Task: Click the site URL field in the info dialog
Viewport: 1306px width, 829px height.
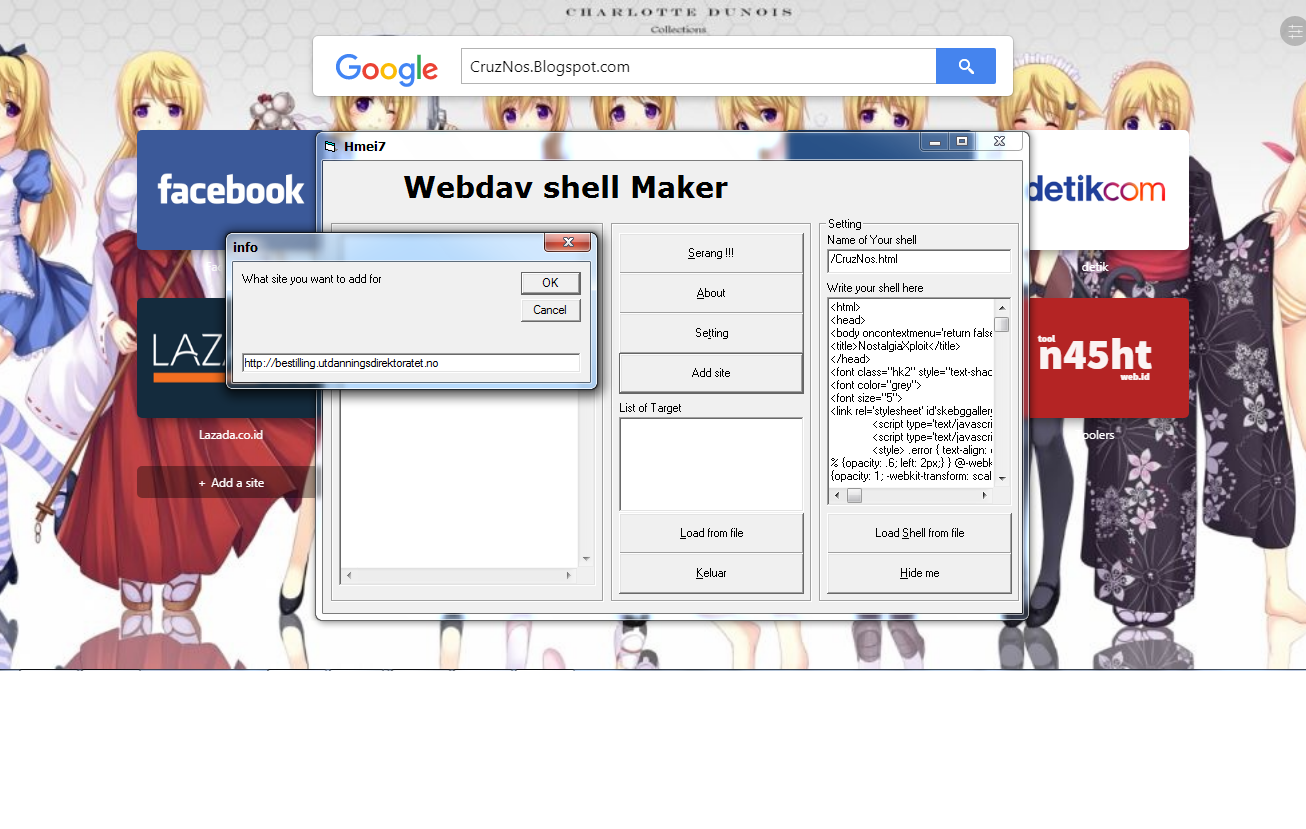Action: 411,363
